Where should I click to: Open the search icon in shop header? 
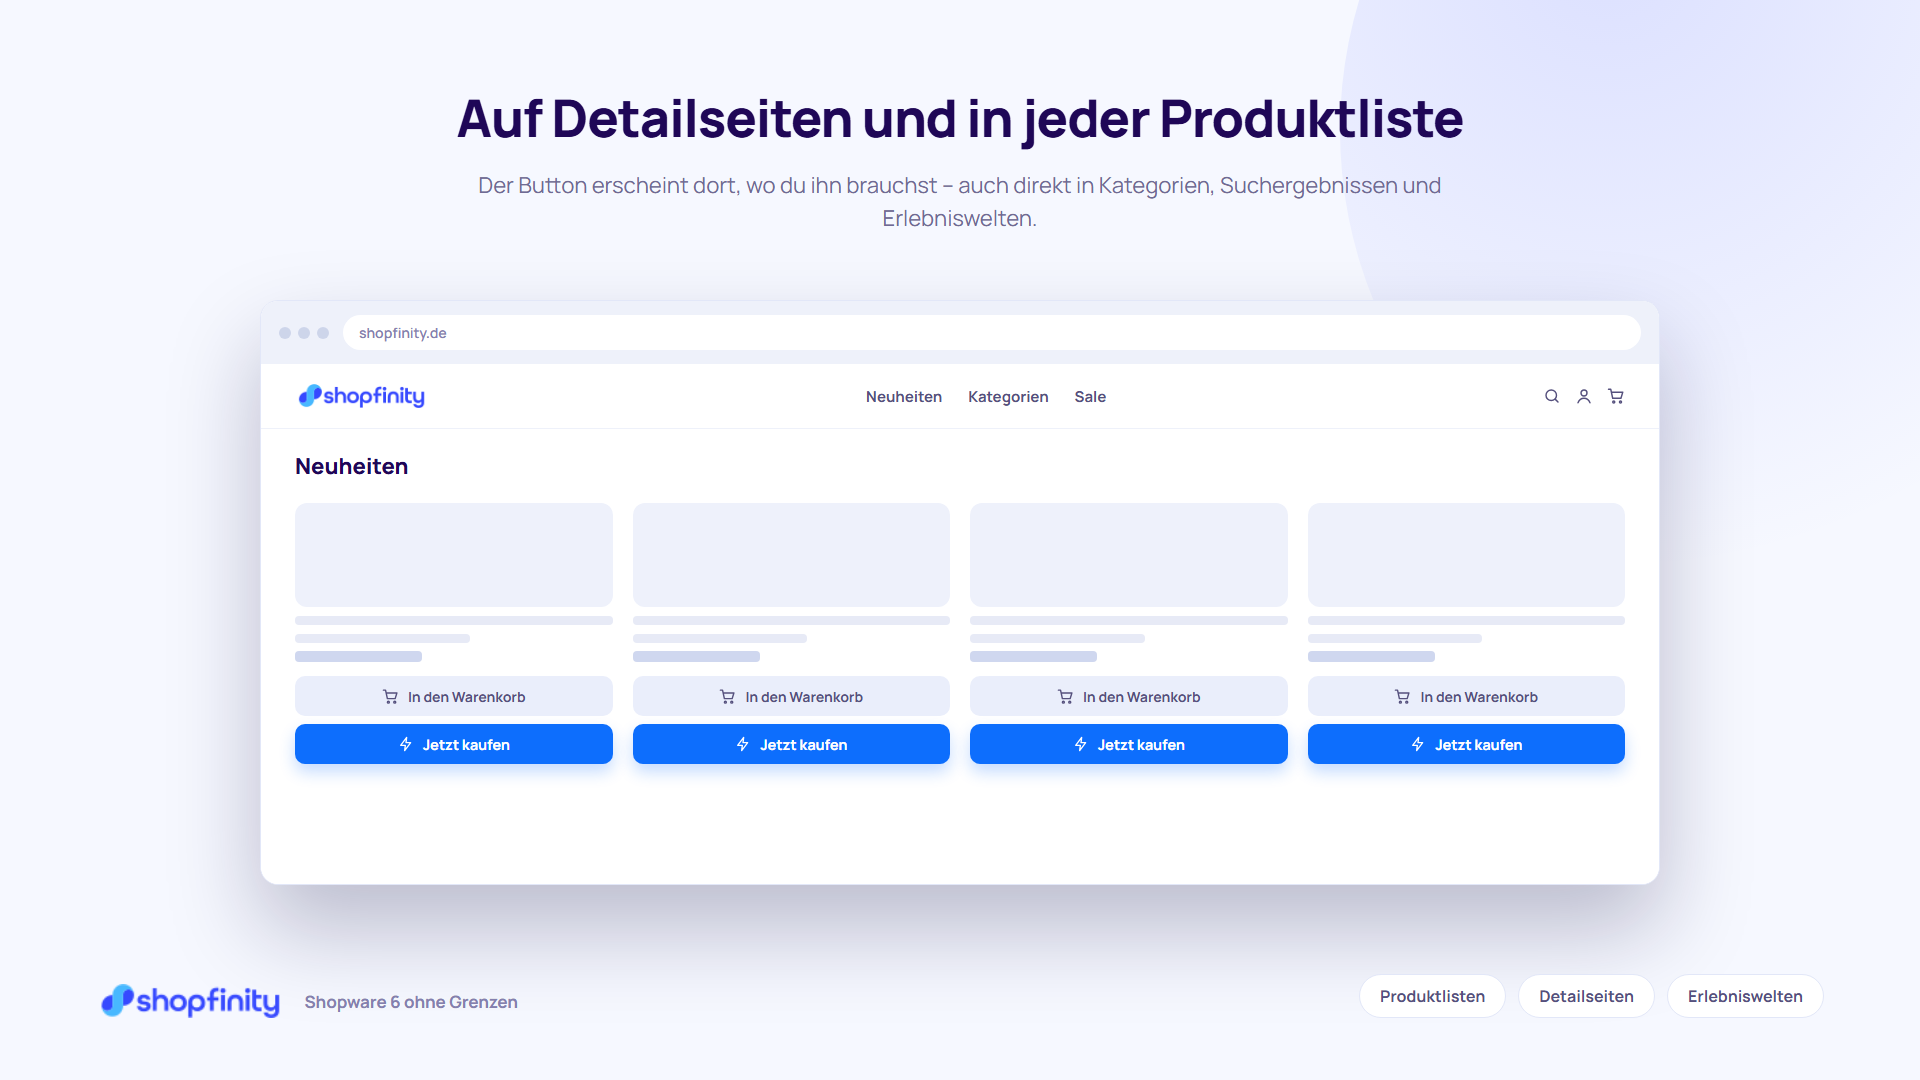[x=1552, y=396]
